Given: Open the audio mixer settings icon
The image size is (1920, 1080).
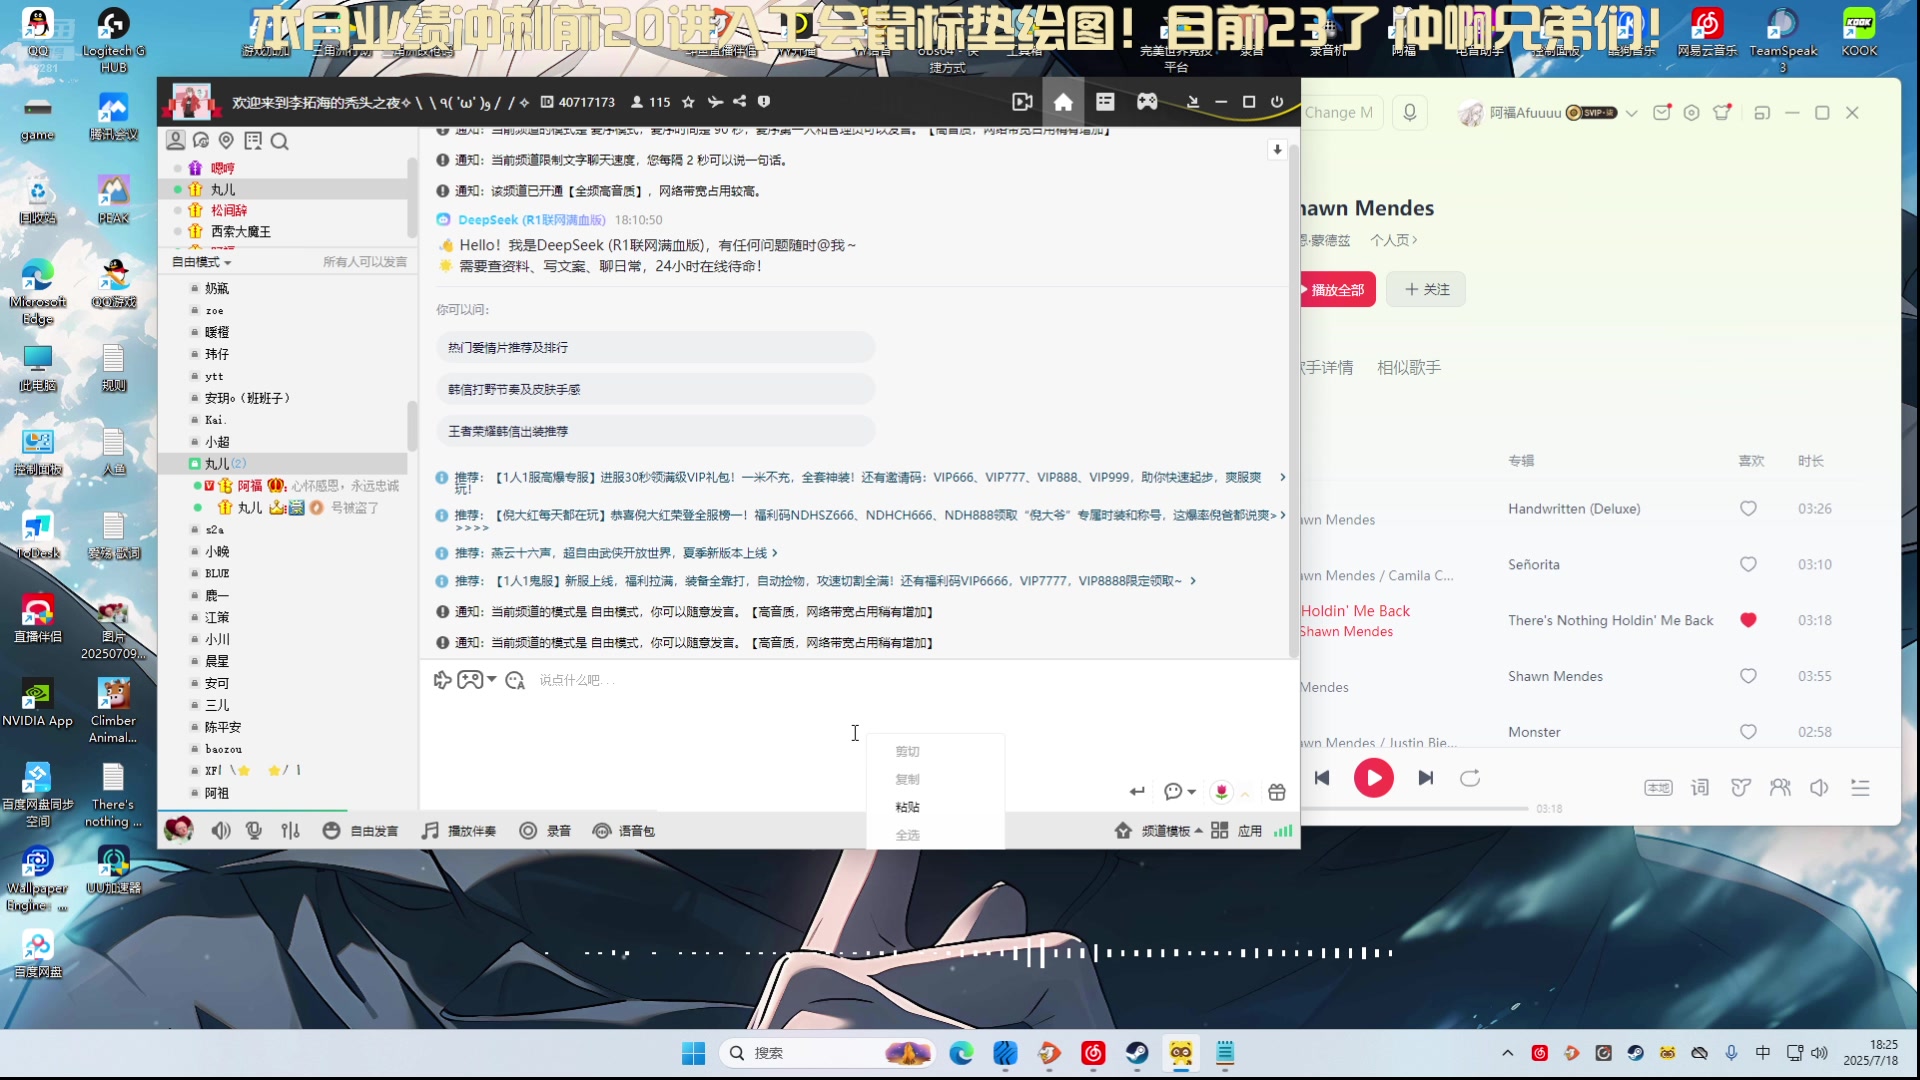Looking at the screenshot, I should point(290,831).
